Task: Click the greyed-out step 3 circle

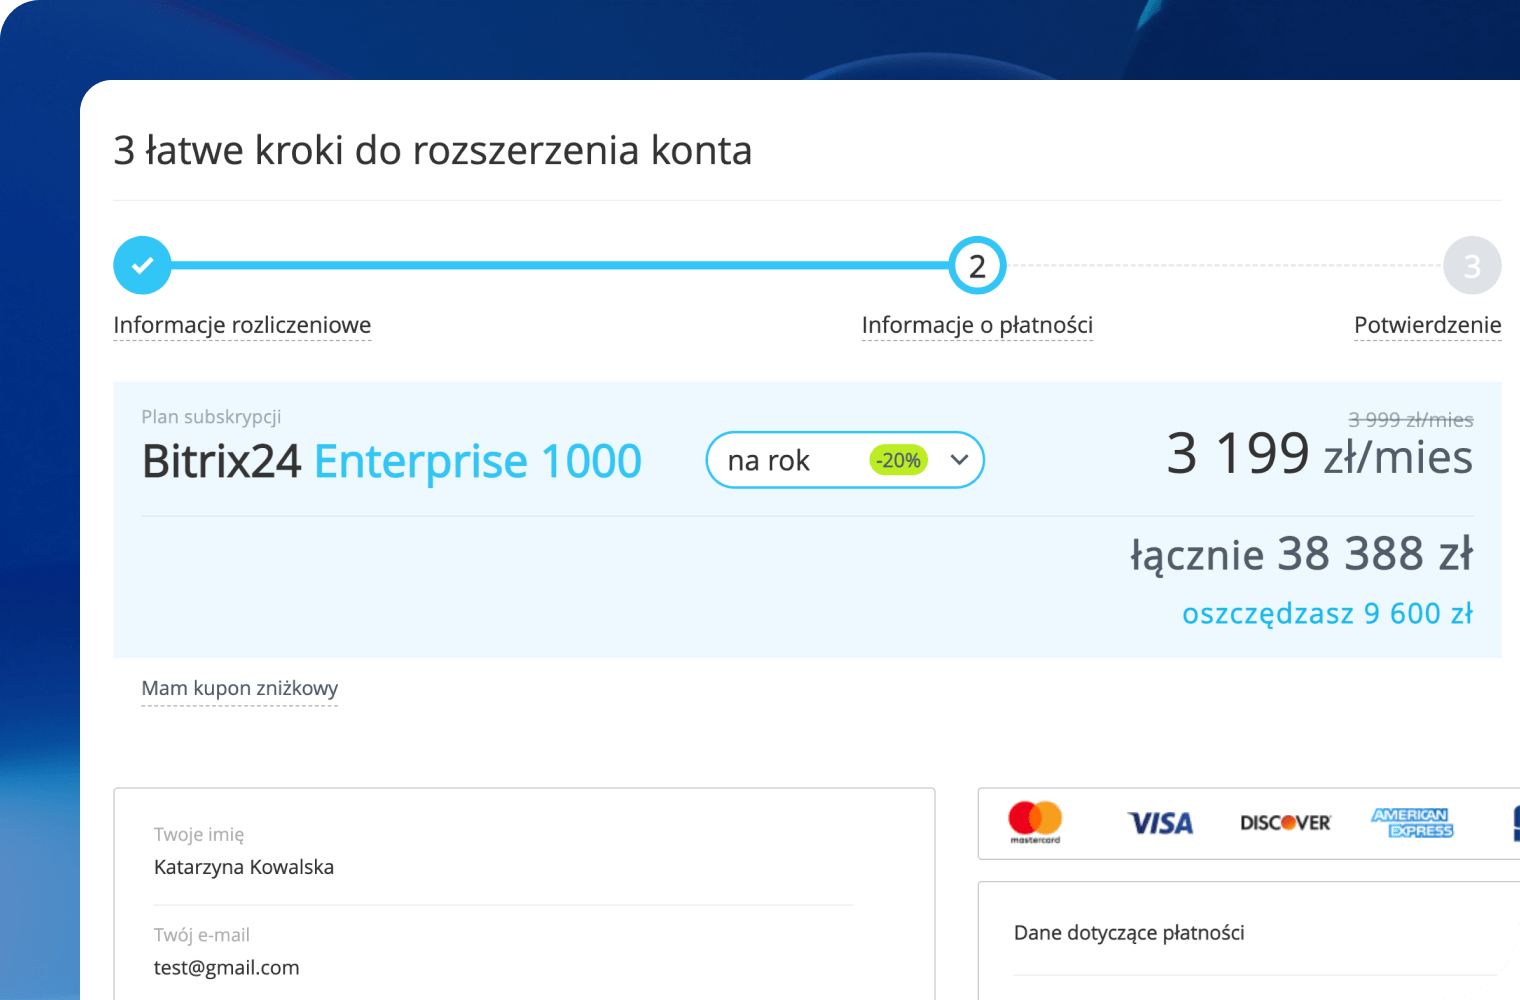Action: 1471,265
